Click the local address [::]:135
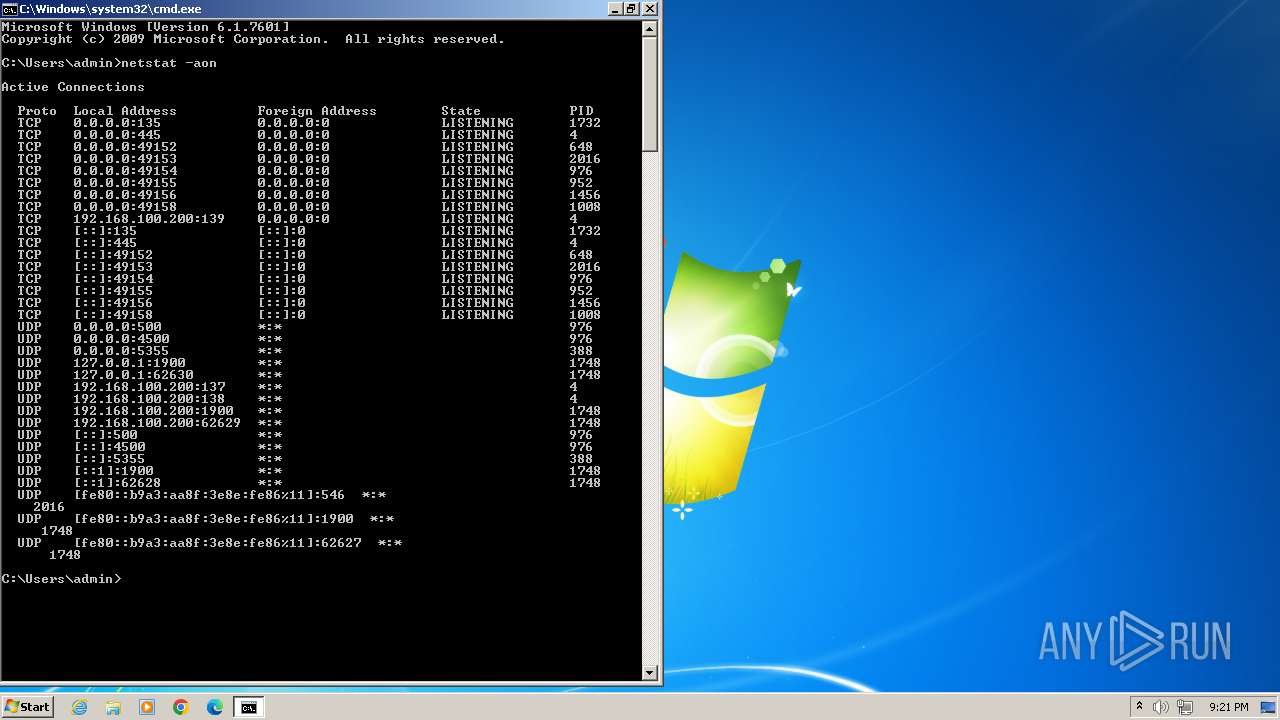This screenshot has height=720, width=1280. point(105,231)
